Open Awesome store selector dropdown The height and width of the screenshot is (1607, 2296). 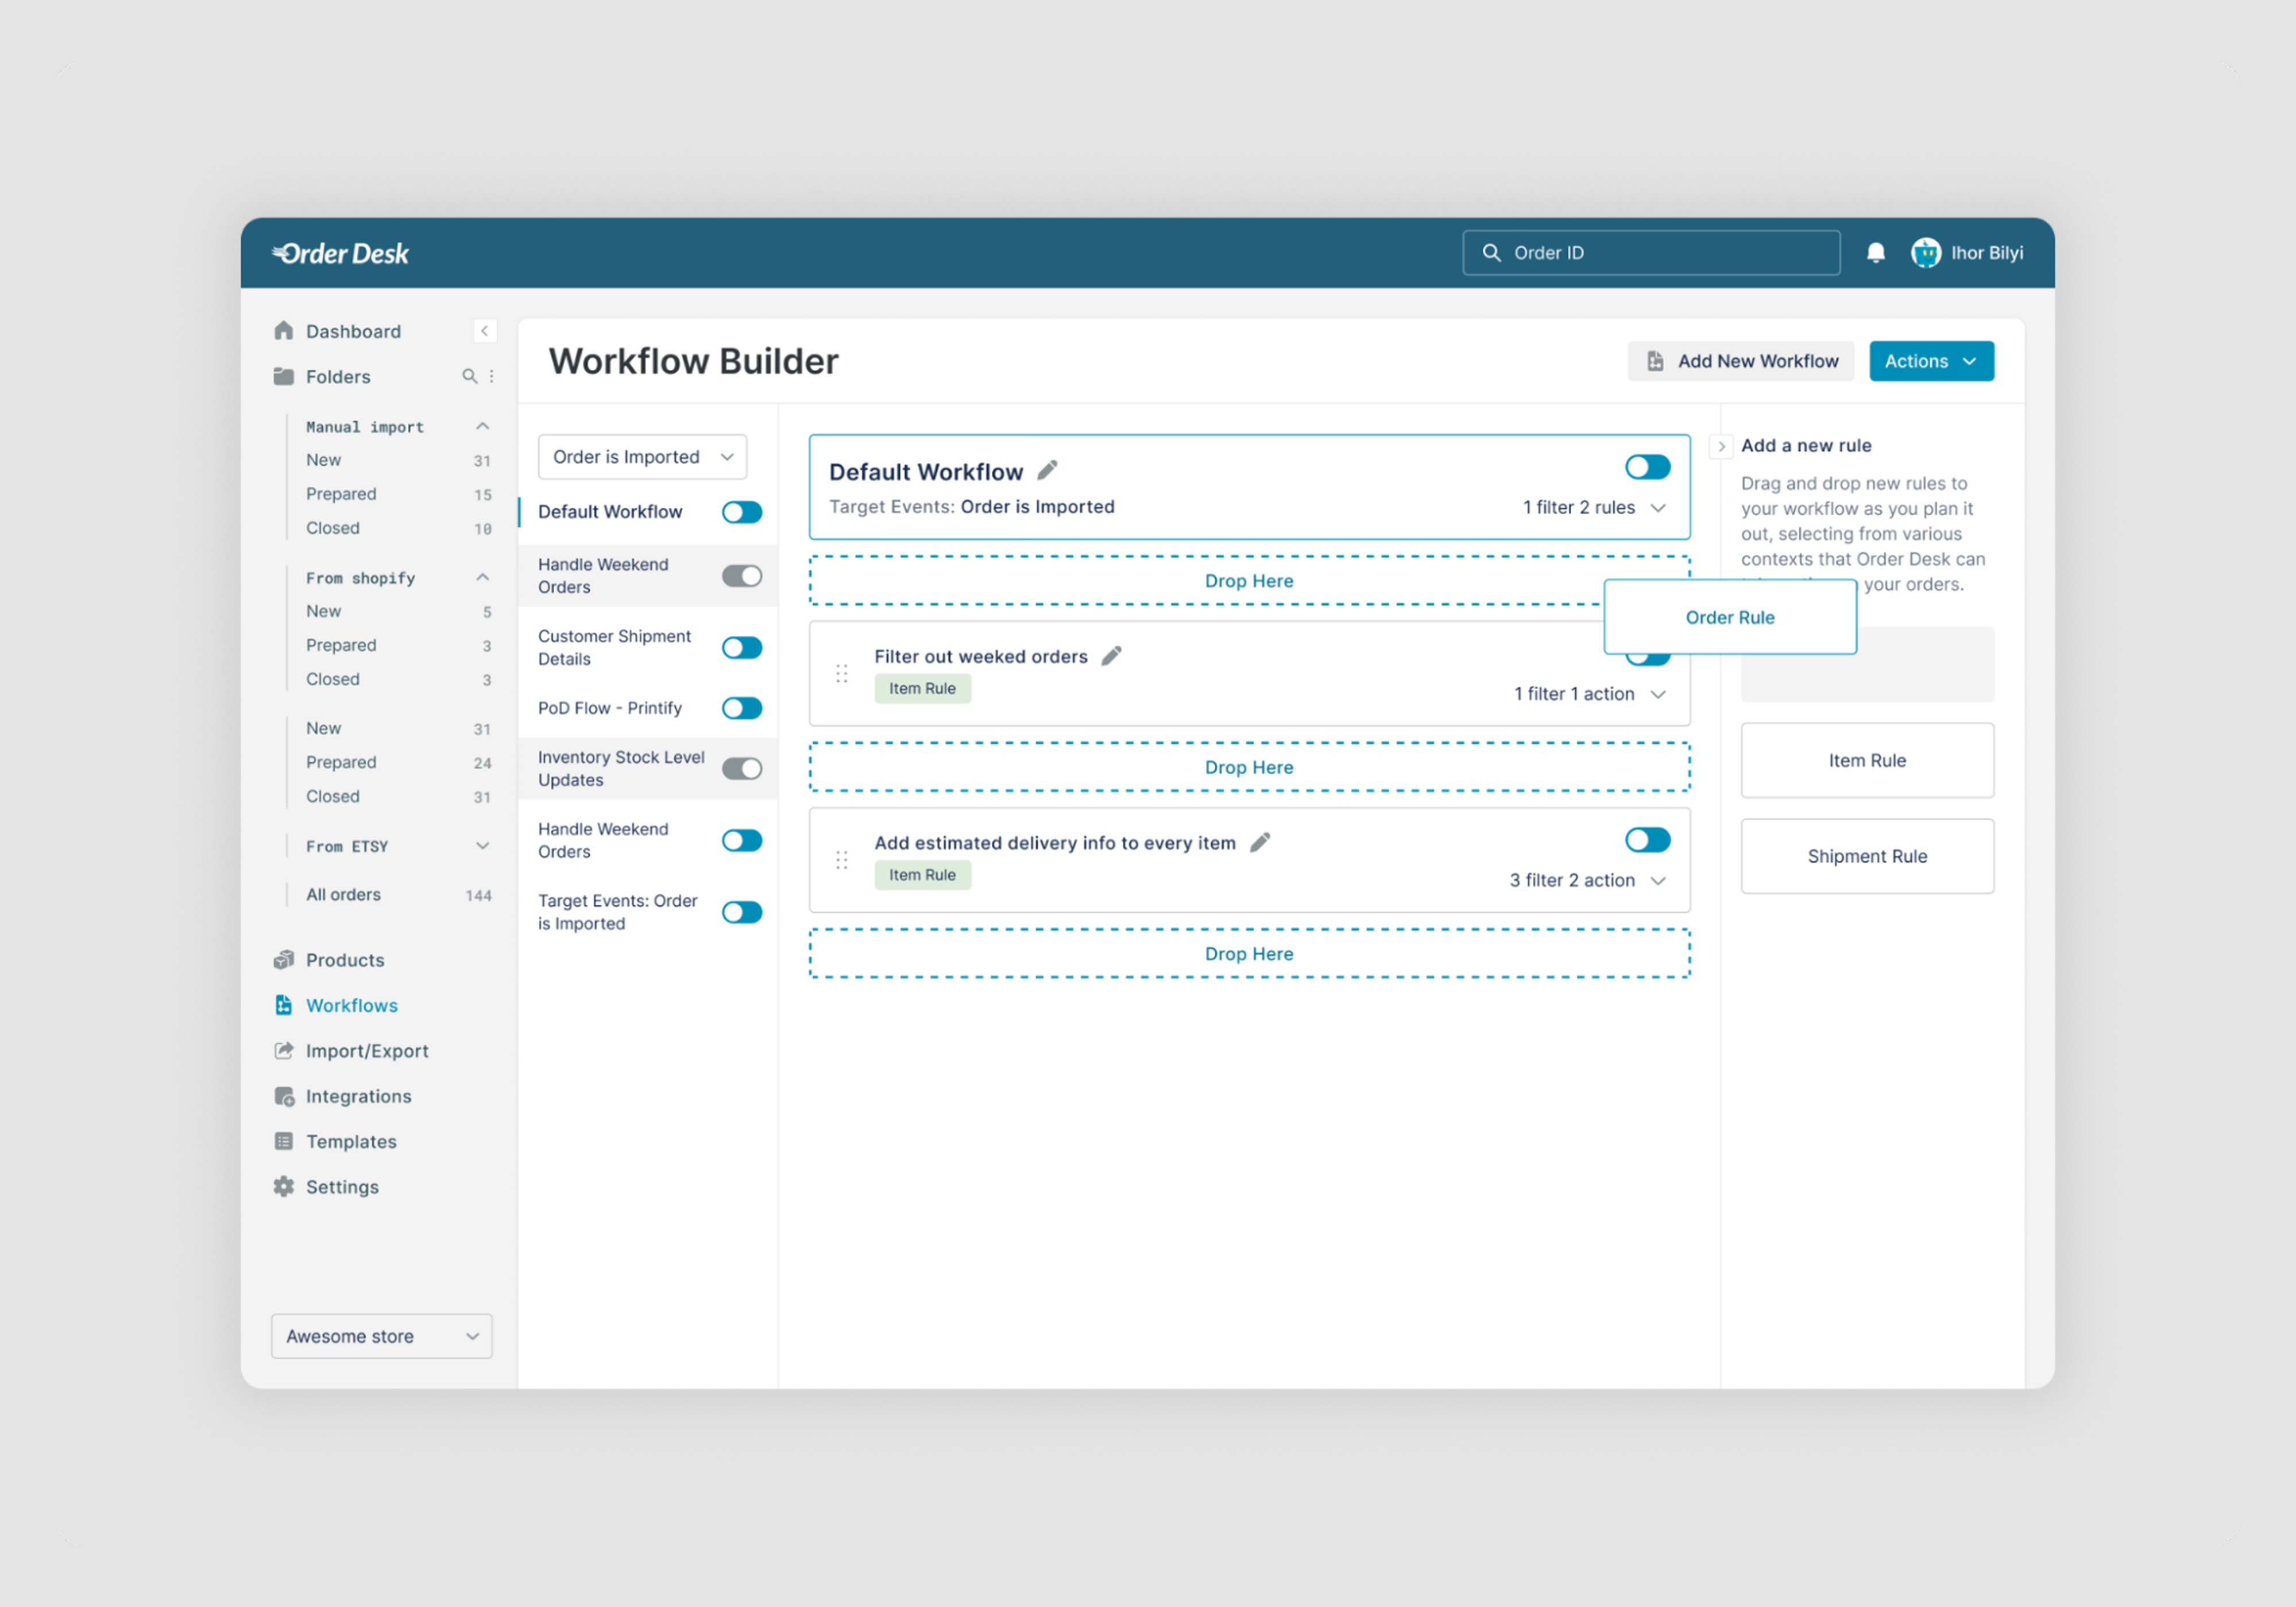point(381,1336)
